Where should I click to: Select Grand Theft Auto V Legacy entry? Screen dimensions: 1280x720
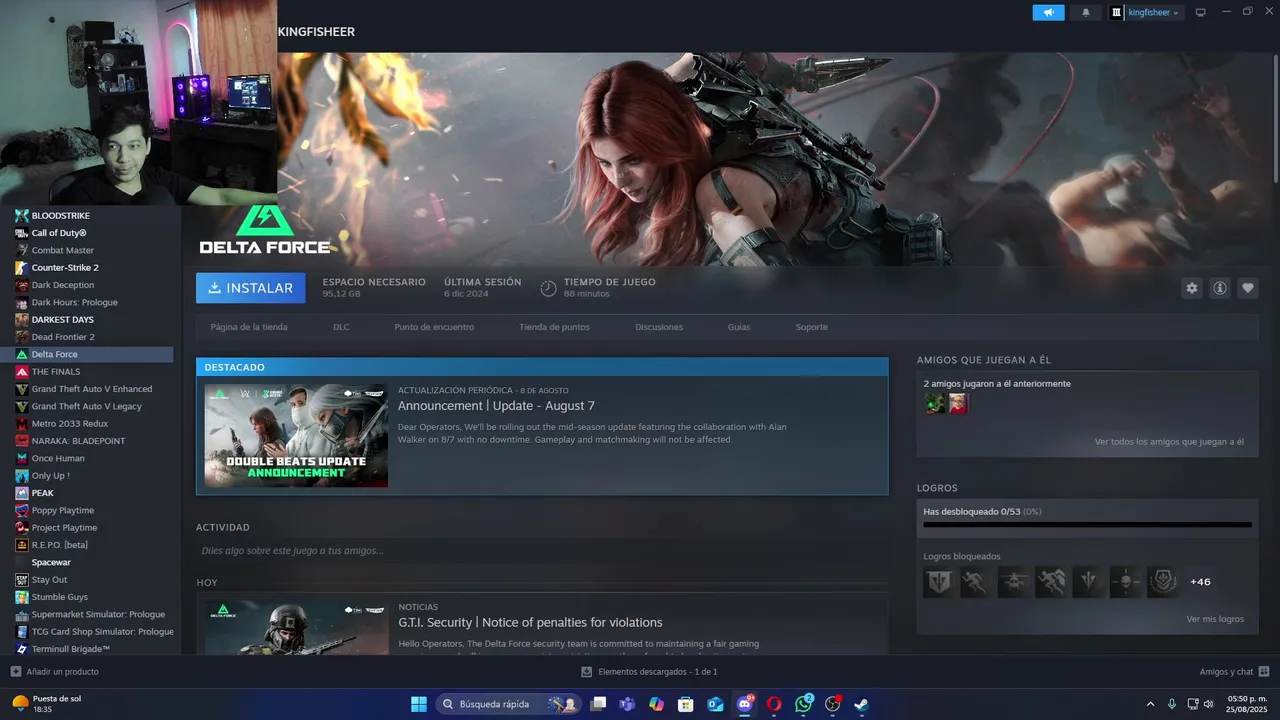point(87,406)
